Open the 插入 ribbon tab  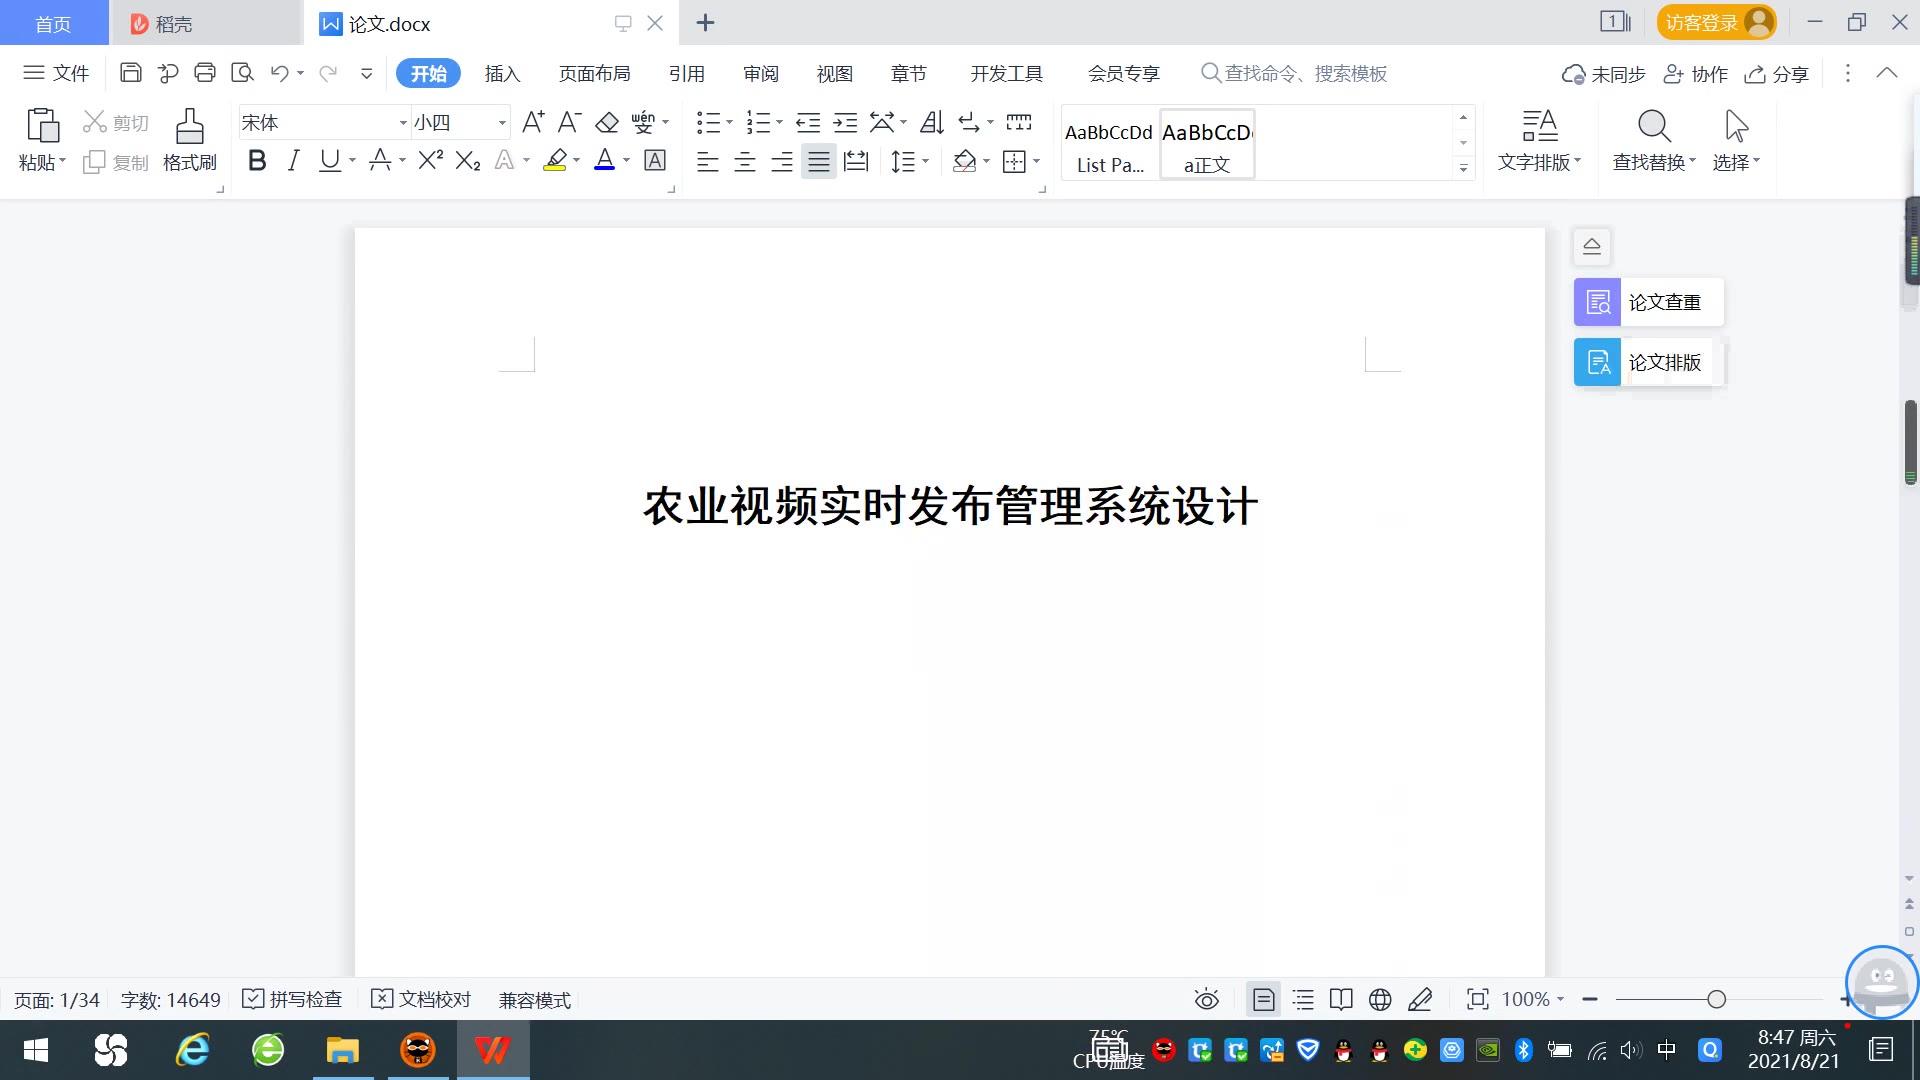[x=502, y=74]
